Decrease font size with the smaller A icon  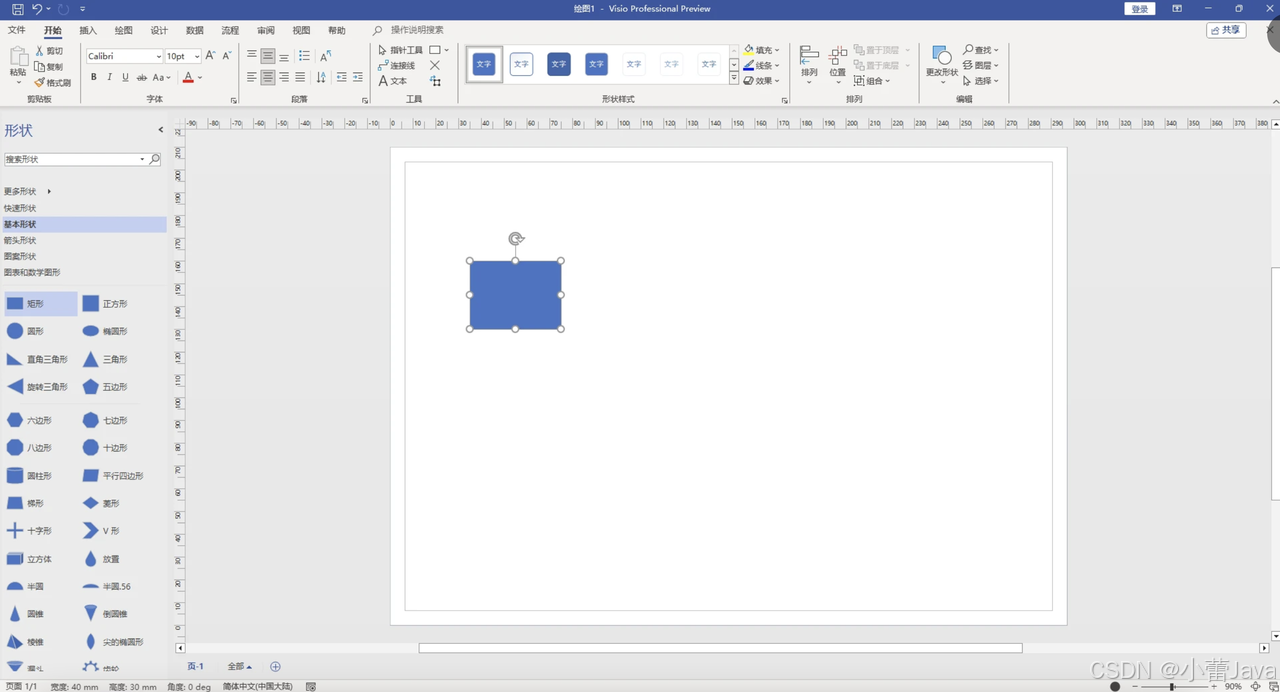227,56
